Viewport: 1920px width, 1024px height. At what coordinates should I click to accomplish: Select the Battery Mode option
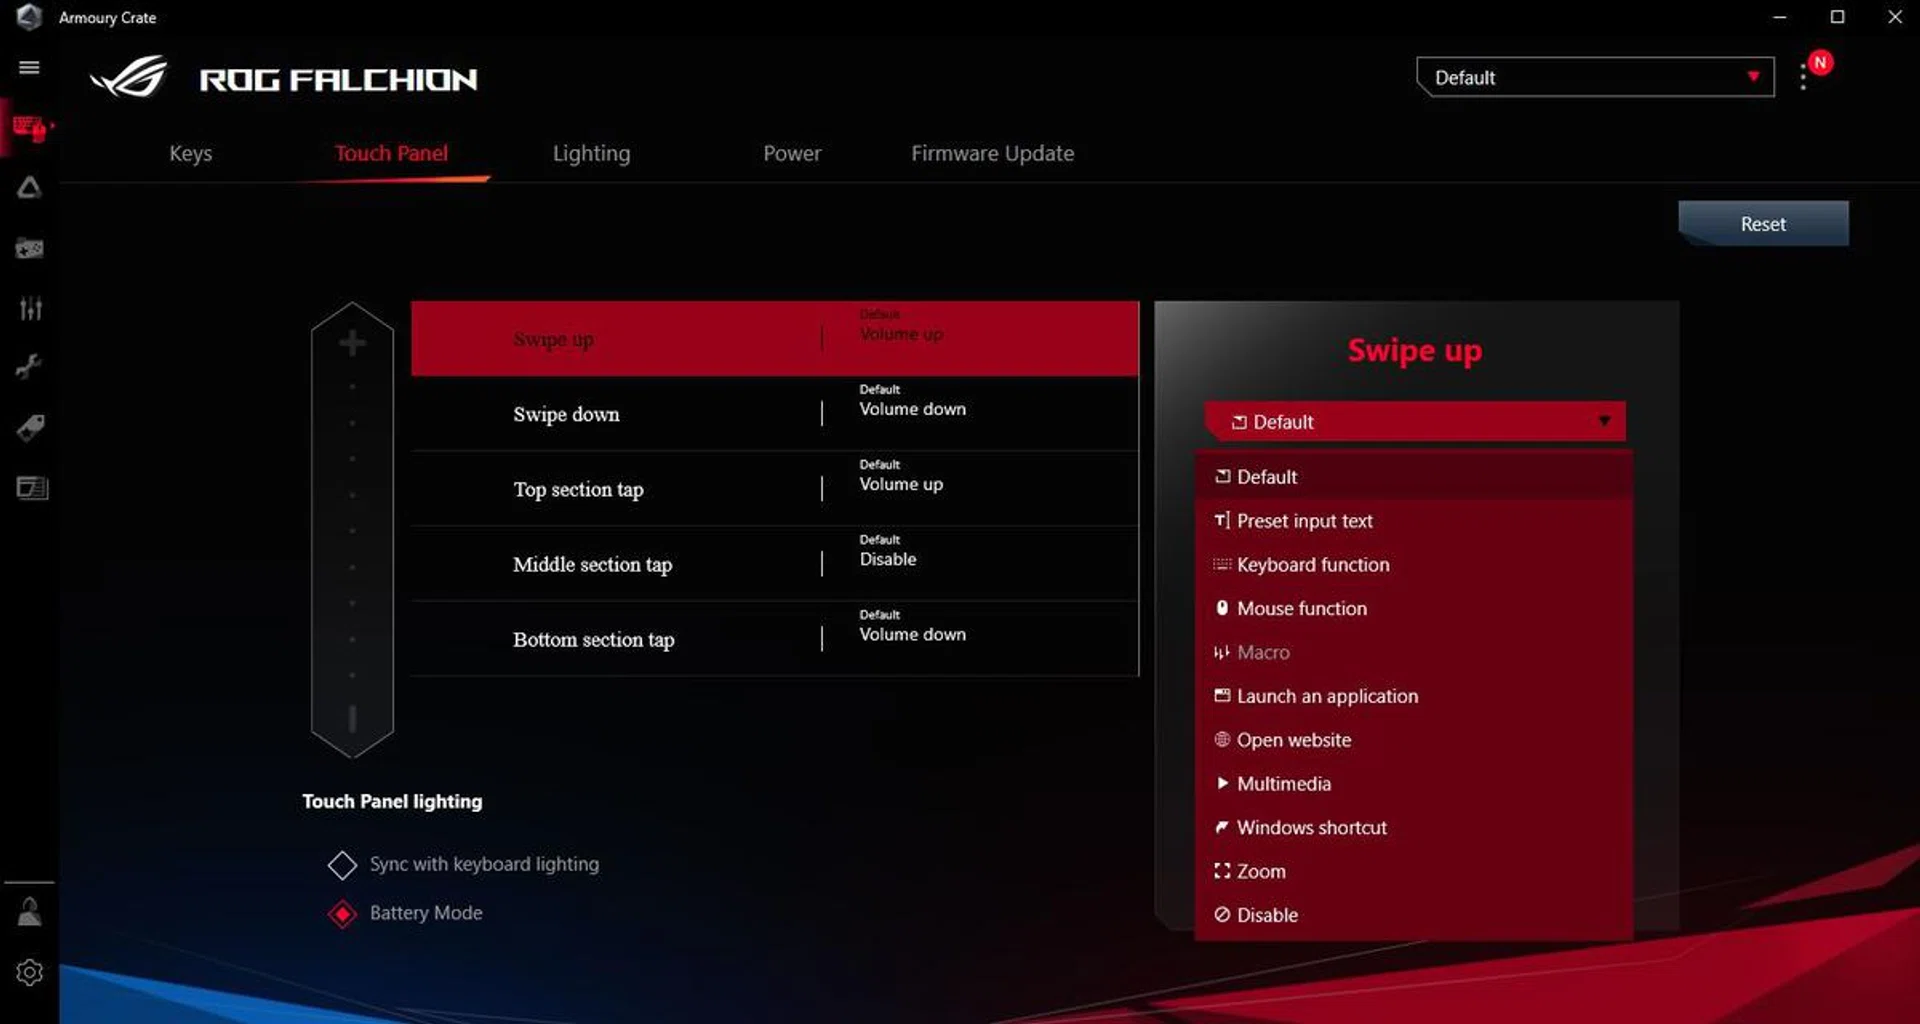(x=342, y=914)
